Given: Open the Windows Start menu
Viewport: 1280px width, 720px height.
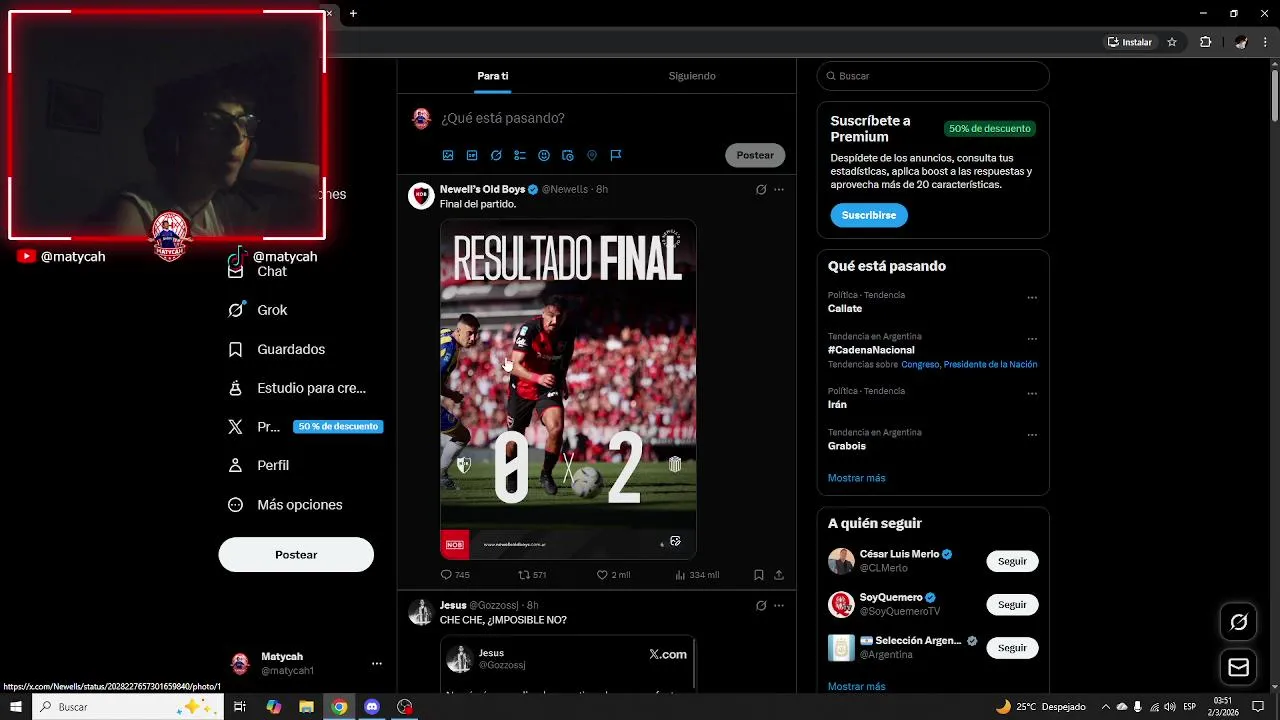Looking at the screenshot, I should [15, 706].
